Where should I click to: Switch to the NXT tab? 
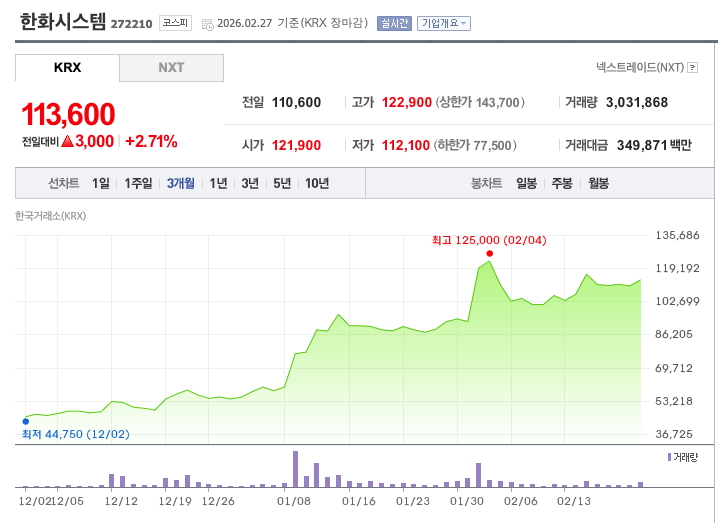coord(171,68)
